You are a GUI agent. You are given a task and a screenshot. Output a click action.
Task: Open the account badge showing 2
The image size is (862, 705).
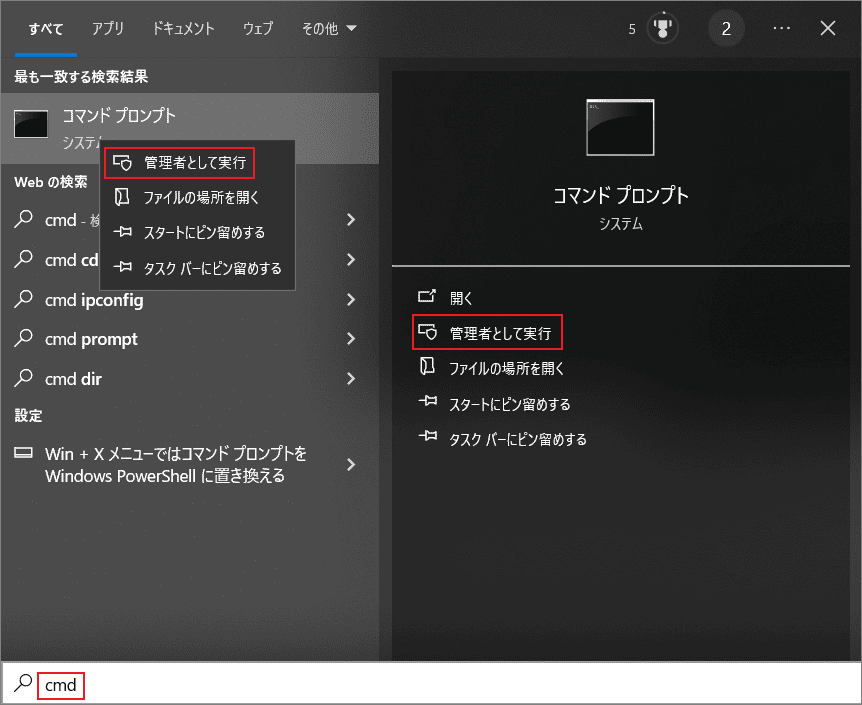[726, 29]
